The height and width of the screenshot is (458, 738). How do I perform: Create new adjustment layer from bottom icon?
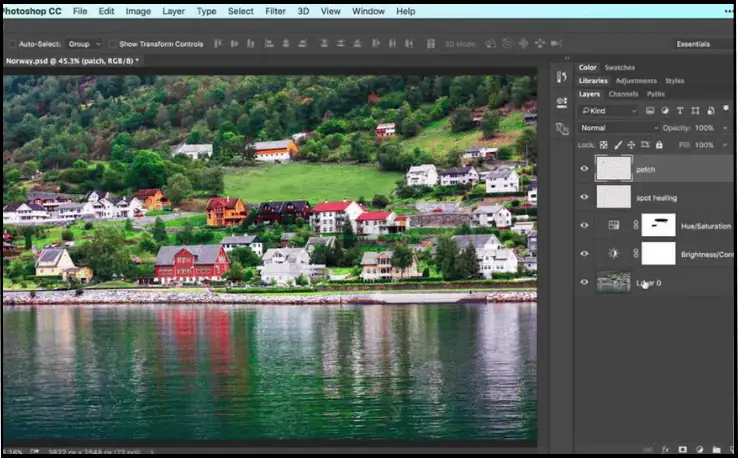(699, 450)
